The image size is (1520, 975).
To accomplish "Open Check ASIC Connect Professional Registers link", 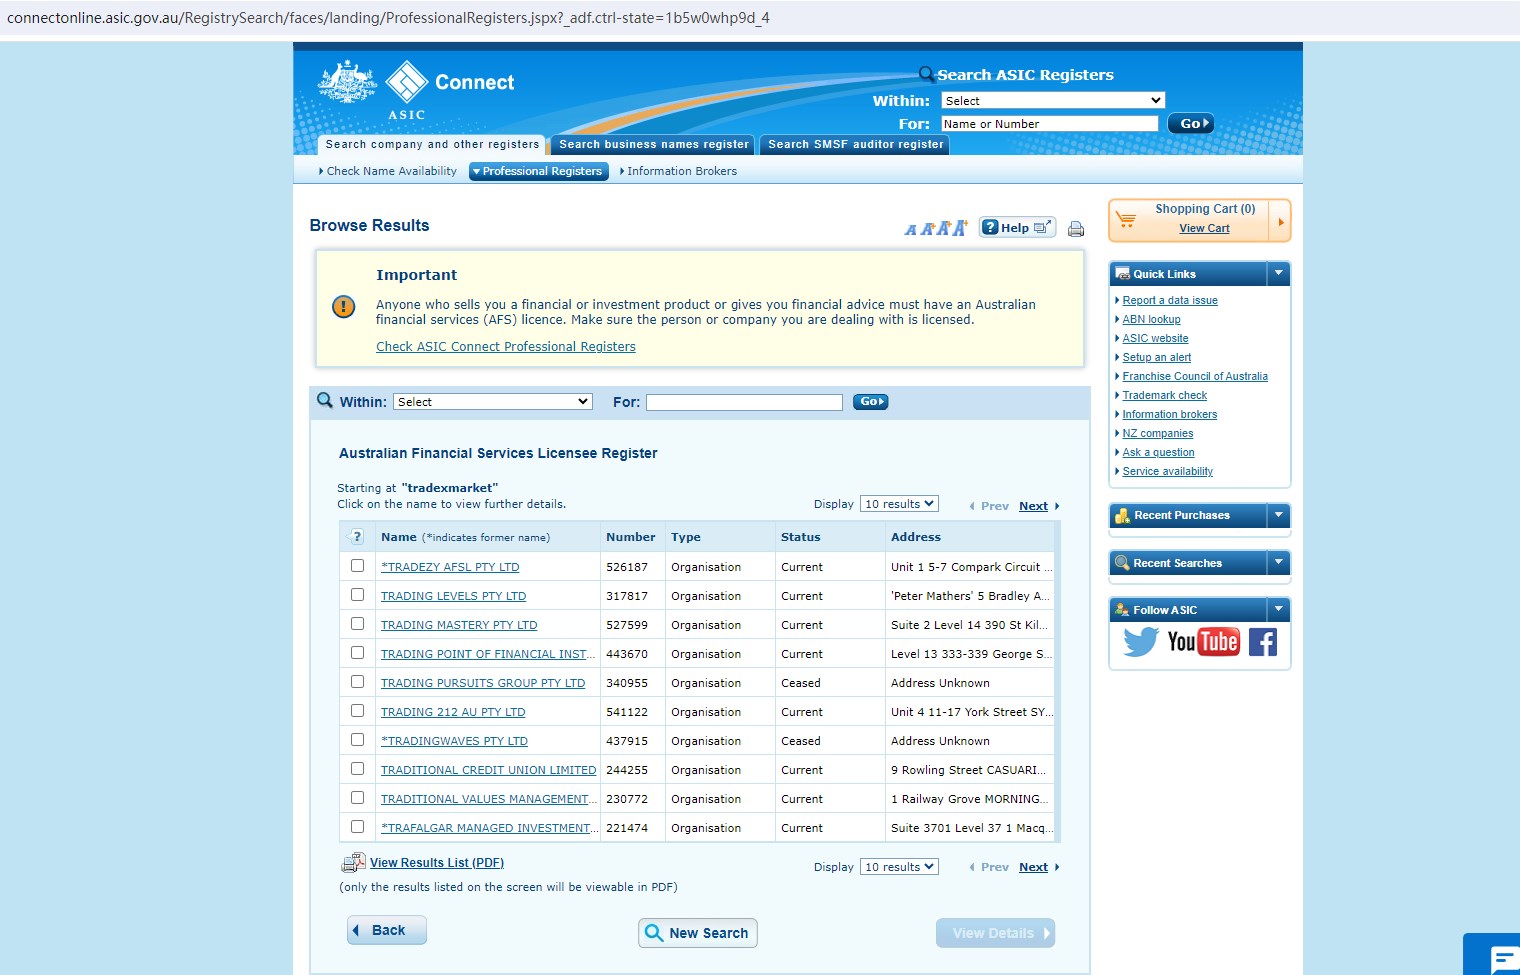I will coord(506,347).
